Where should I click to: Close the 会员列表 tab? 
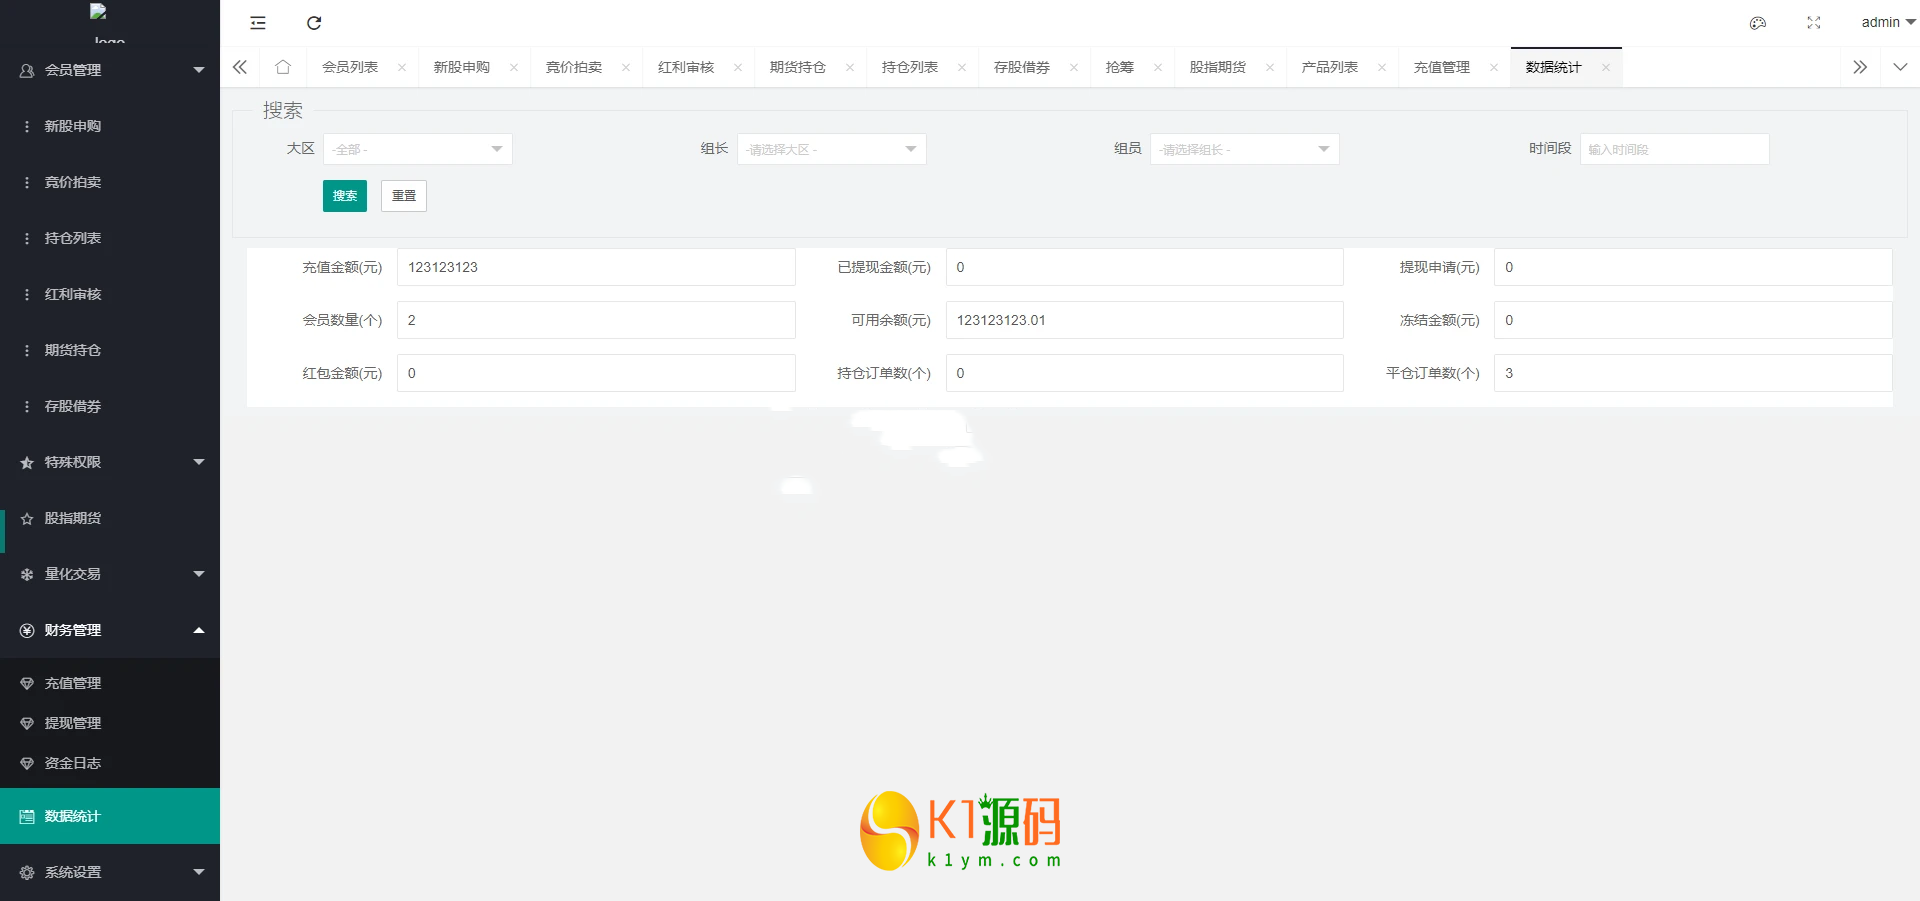click(402, 68)
